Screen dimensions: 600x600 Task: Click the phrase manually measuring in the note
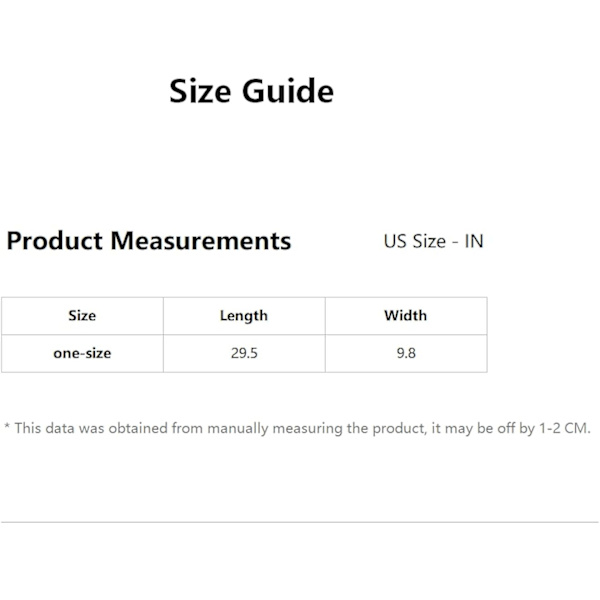pos(275,429)
